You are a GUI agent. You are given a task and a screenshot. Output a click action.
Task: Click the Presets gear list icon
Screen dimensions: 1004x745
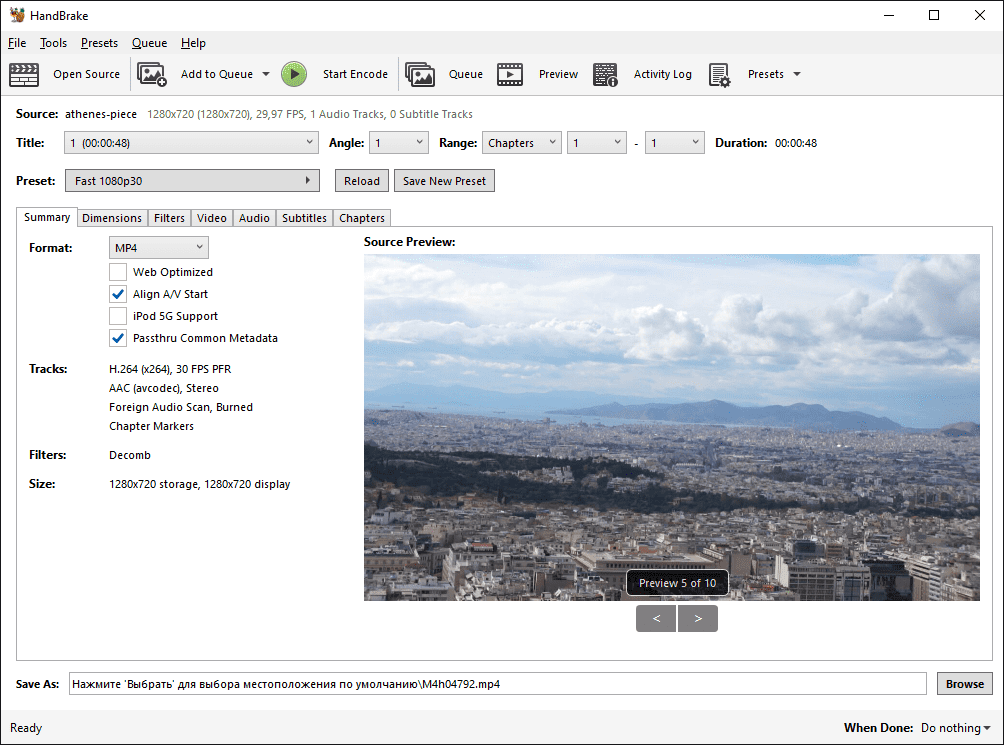point(719,74)
